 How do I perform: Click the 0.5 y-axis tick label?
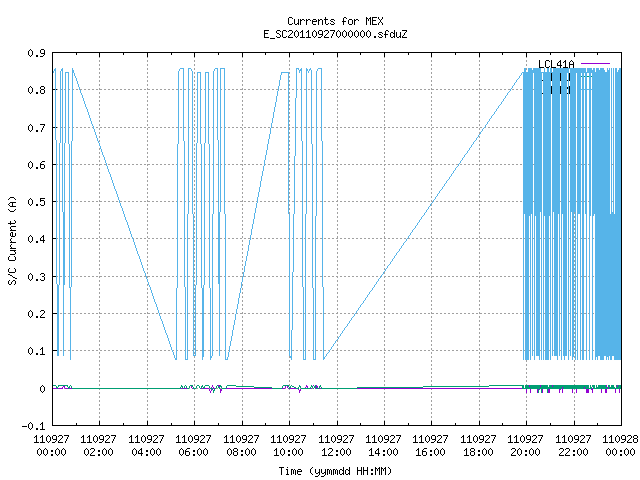click(36, 202)
